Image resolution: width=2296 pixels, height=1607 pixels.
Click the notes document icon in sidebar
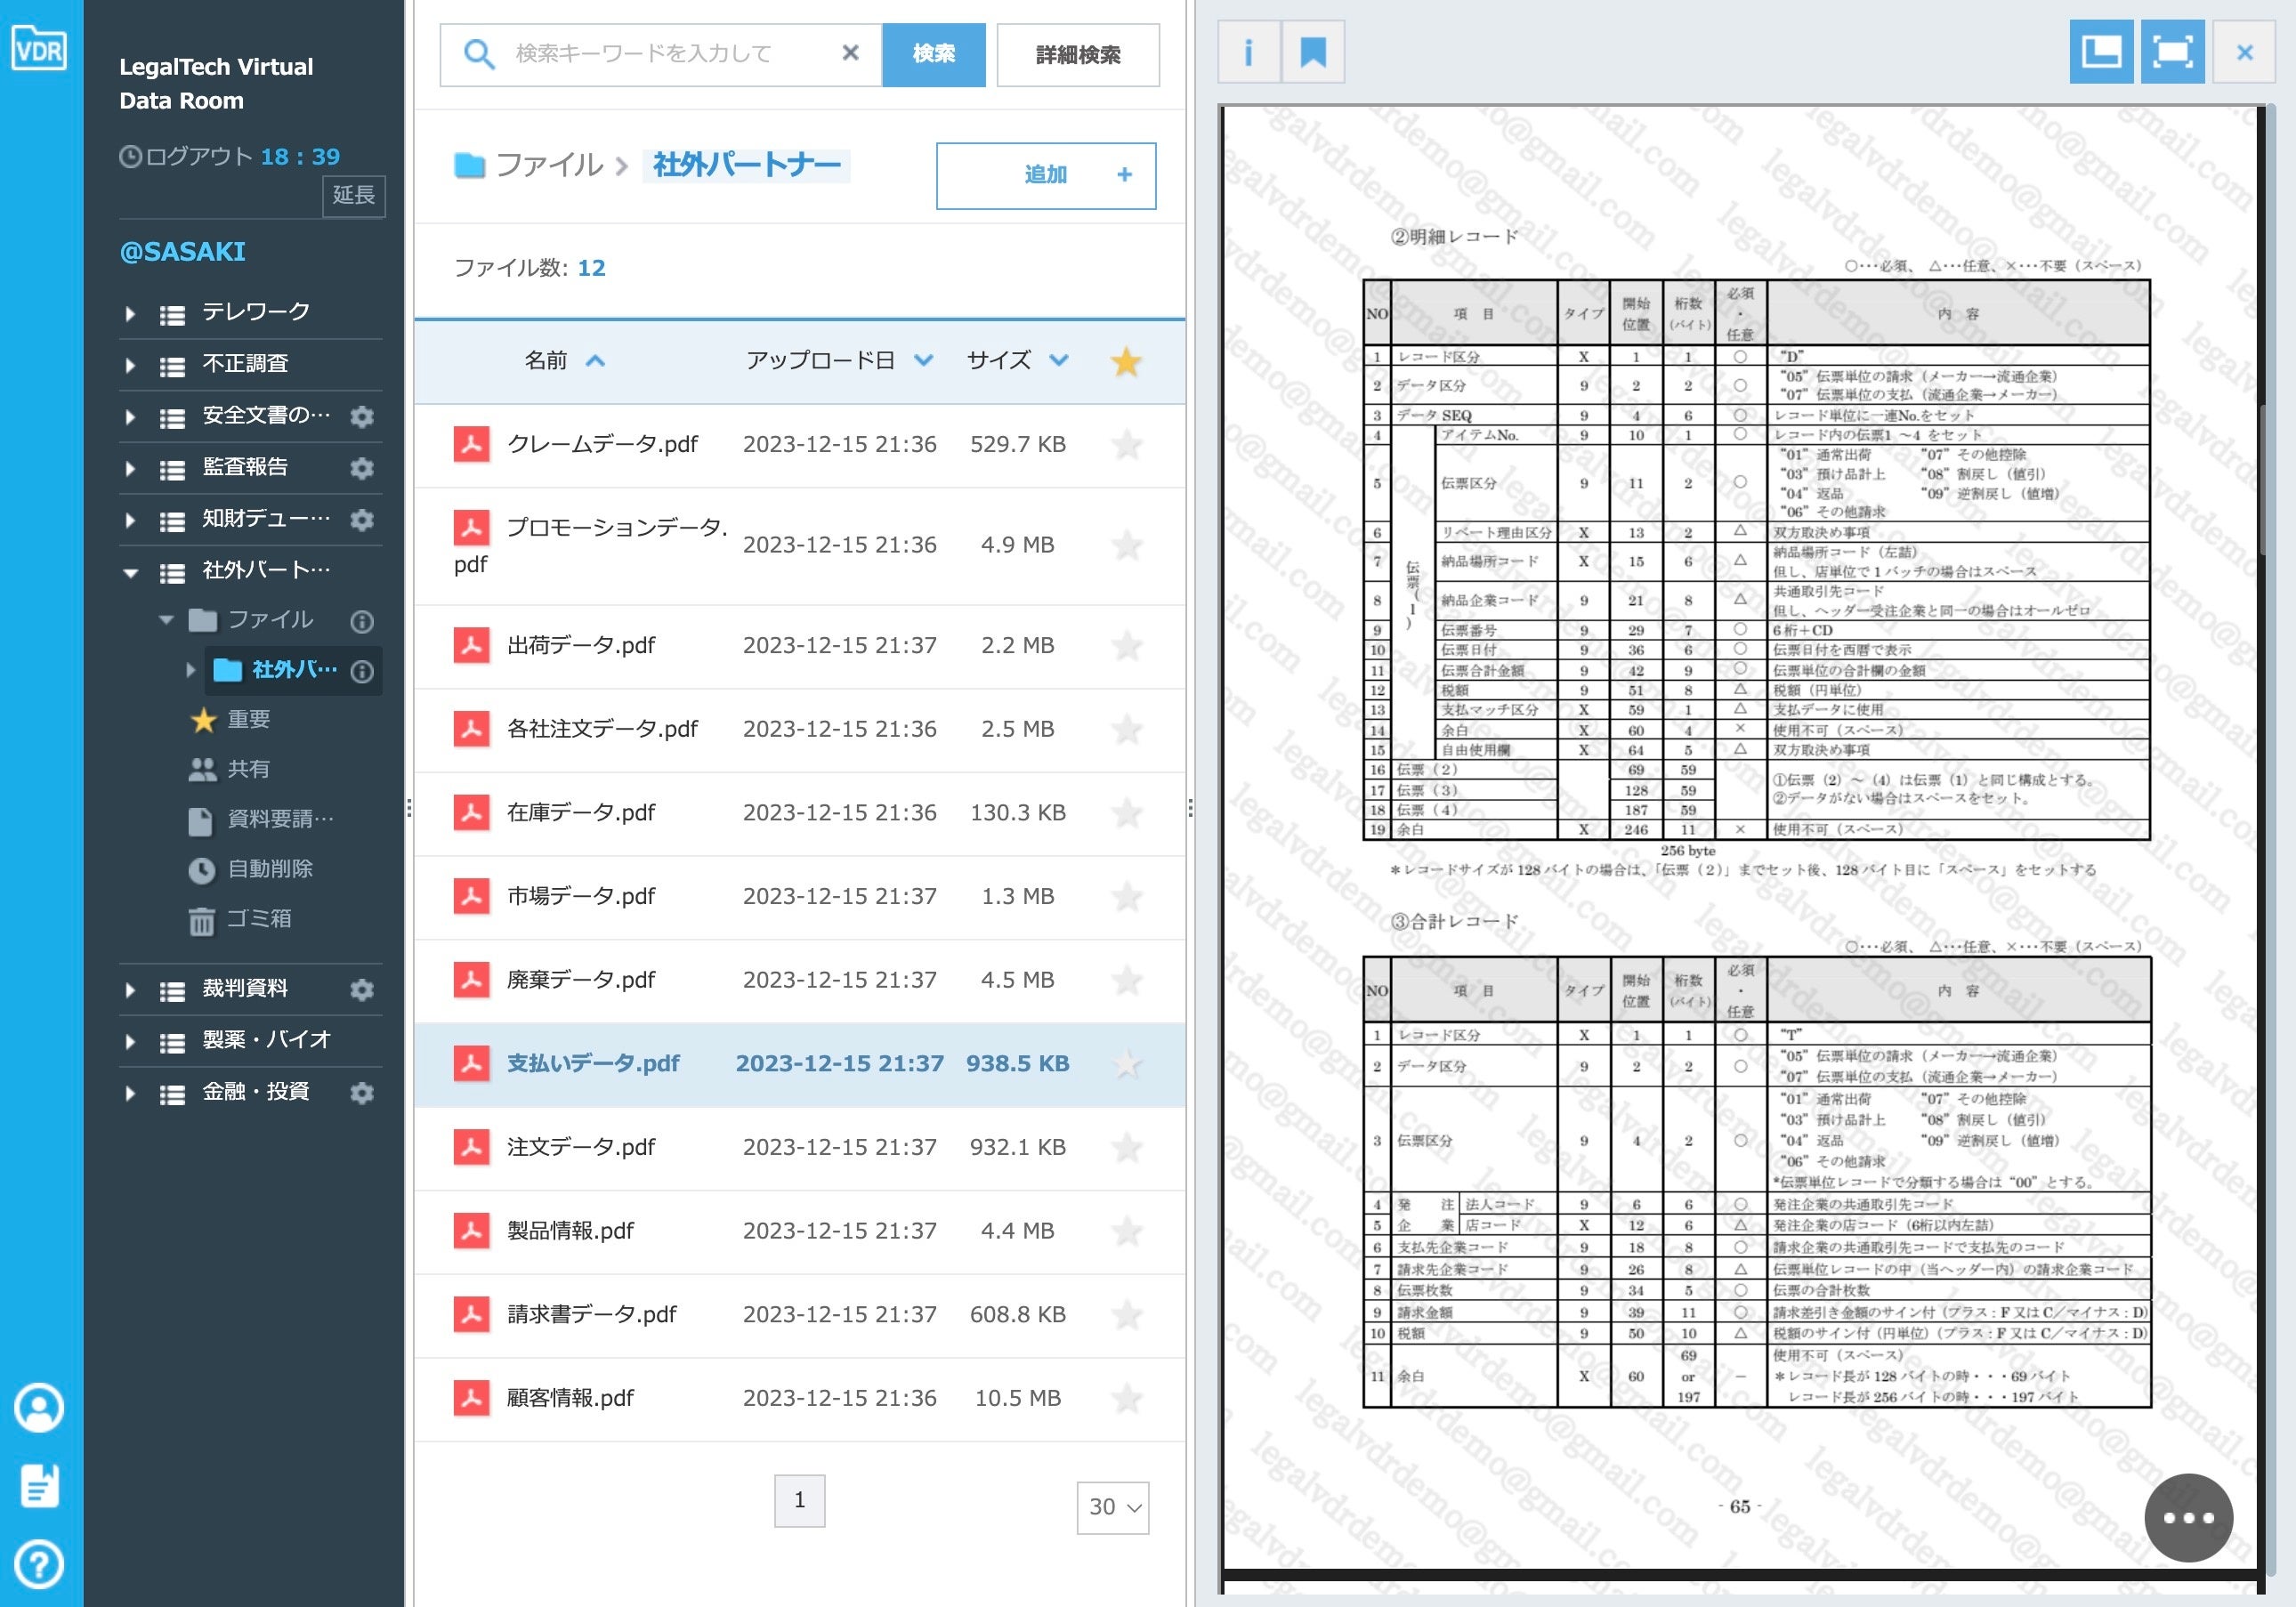(x=39, y=1486)
